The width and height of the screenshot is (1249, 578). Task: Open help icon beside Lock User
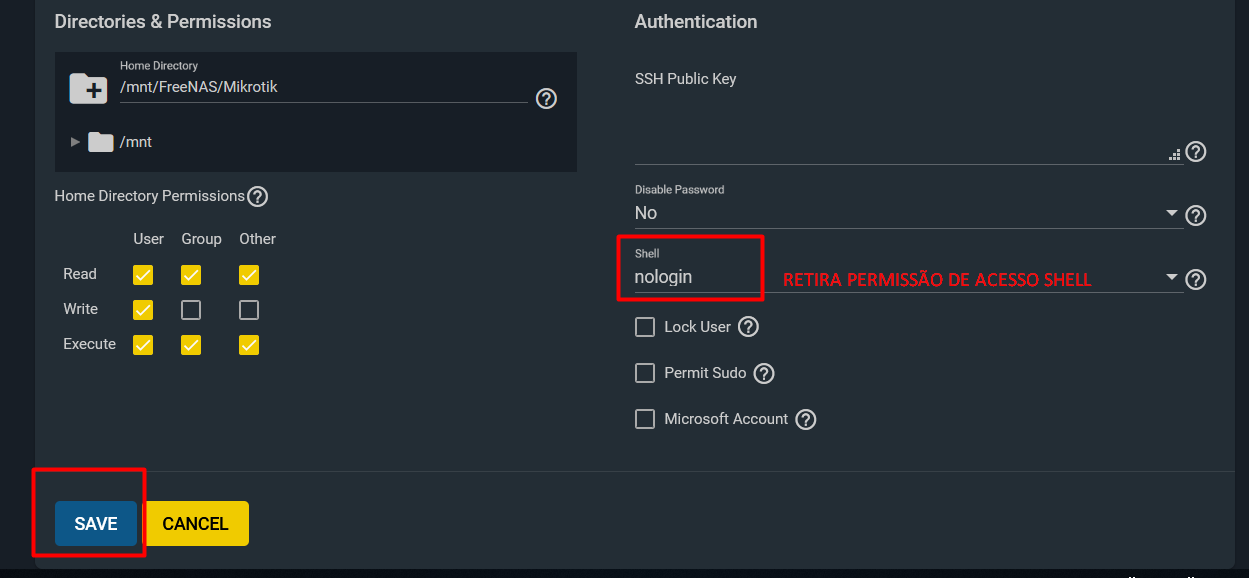(x=748, y=327)
